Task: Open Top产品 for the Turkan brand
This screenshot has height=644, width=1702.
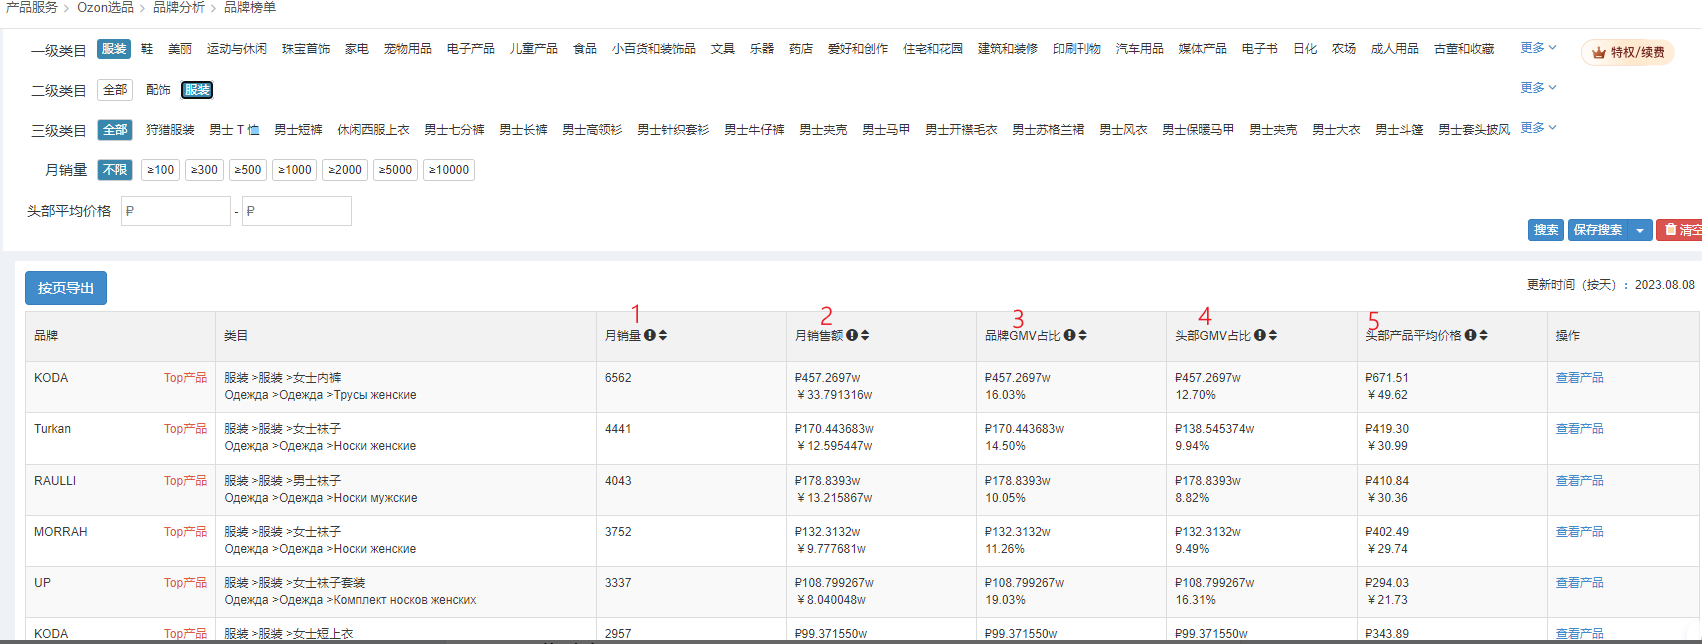Action: tap(185, 429)
